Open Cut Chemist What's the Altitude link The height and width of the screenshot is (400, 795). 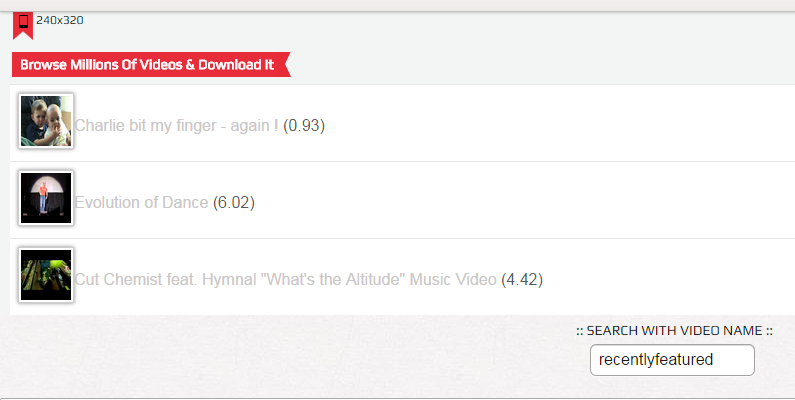tap(285, 279)
